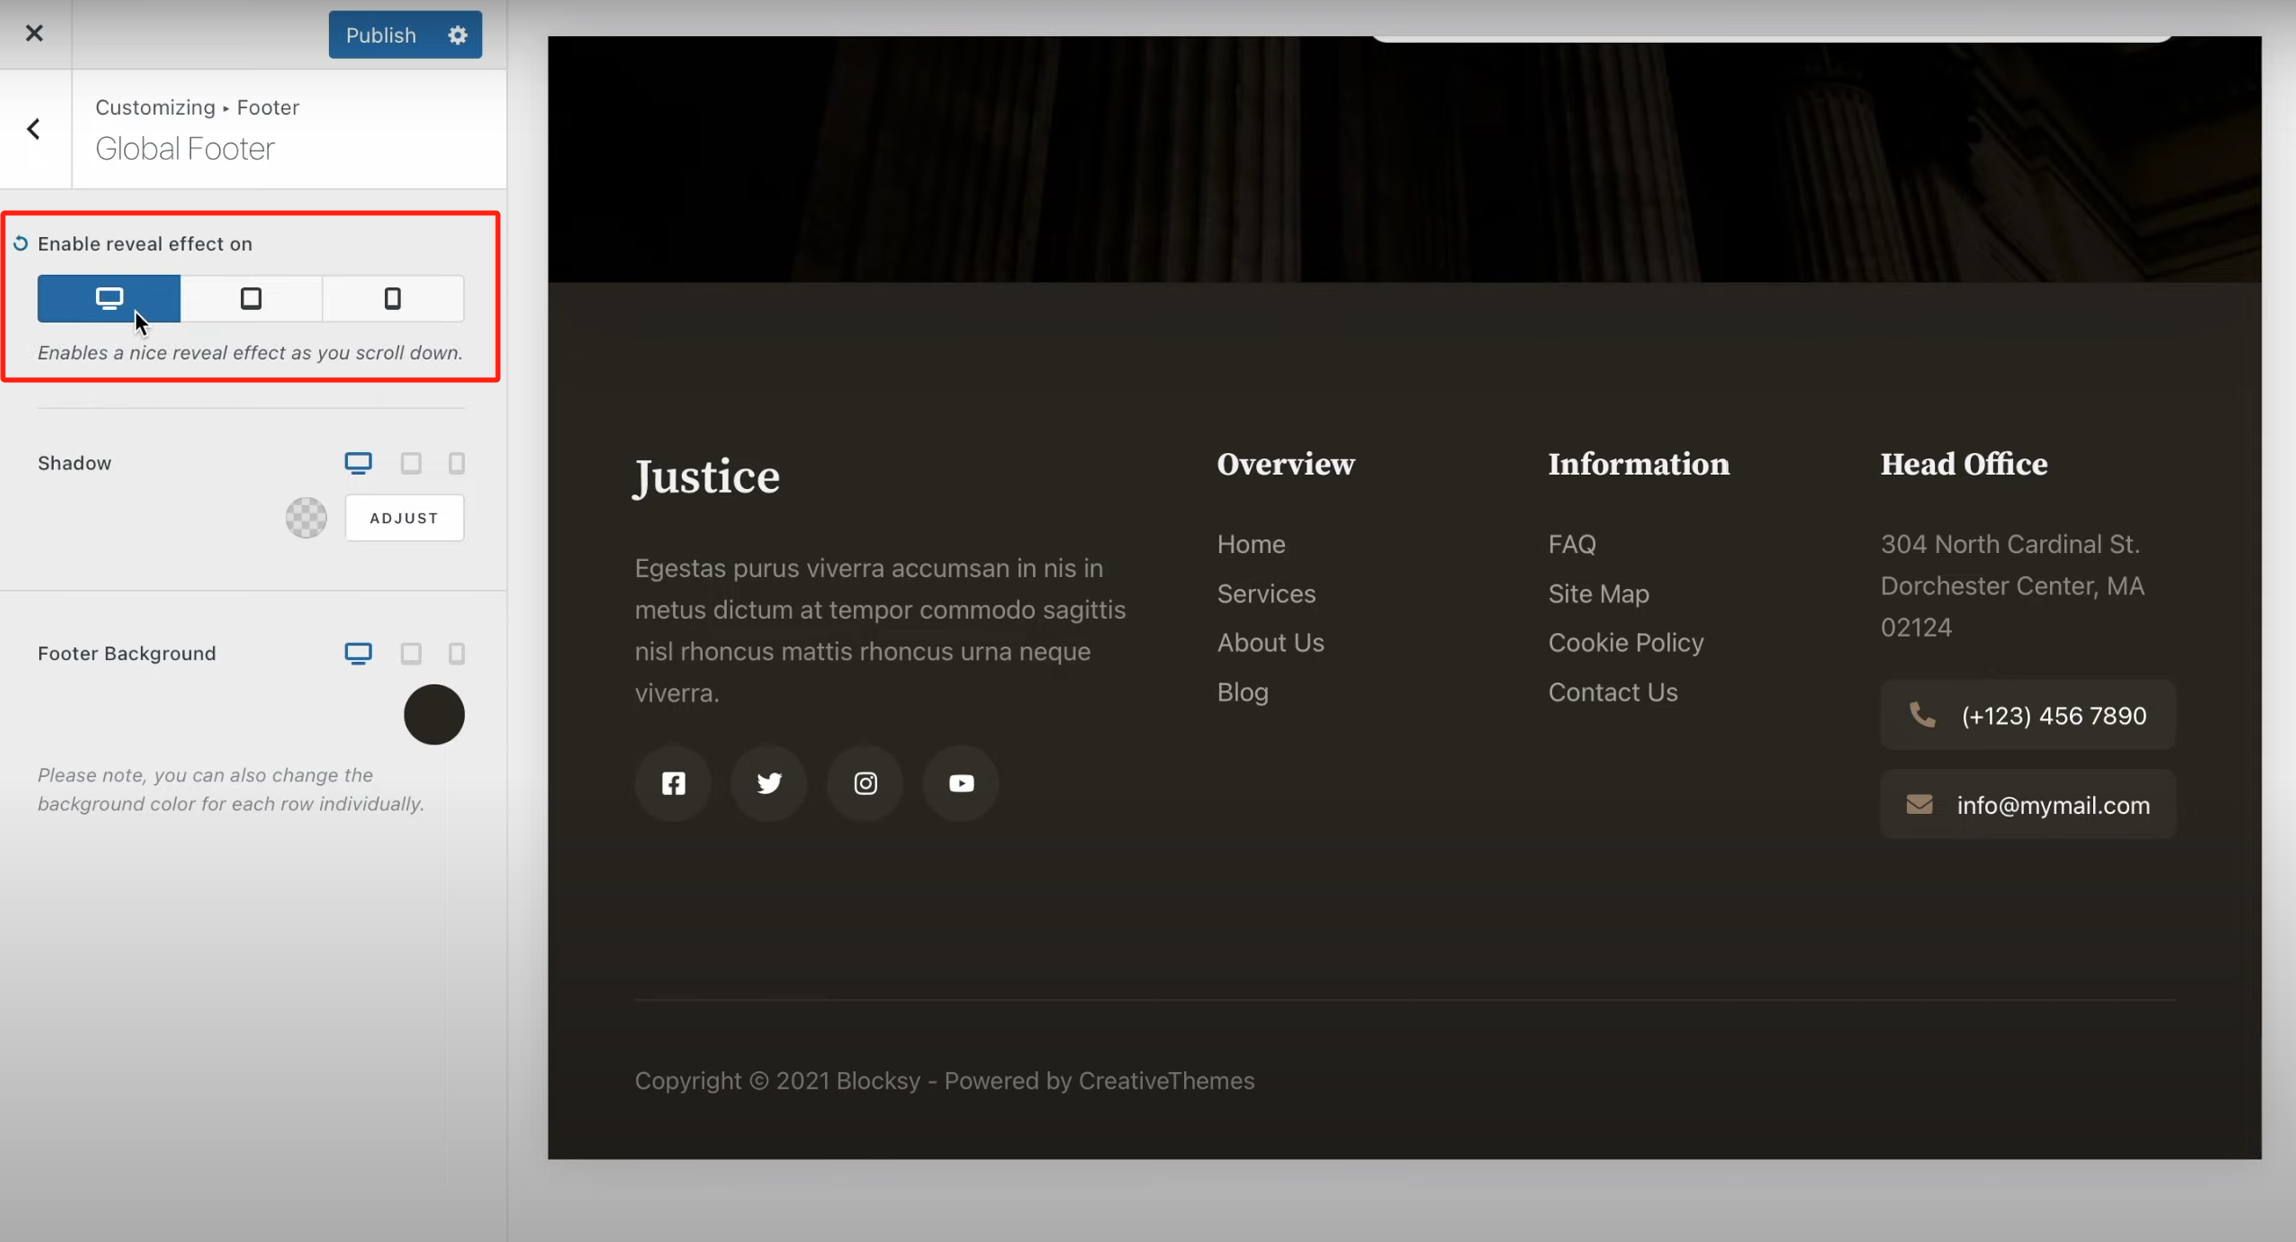Viewport: 2296px width, 1242px height.
Task: Click the Publish button
Action: tap(380, 34)
